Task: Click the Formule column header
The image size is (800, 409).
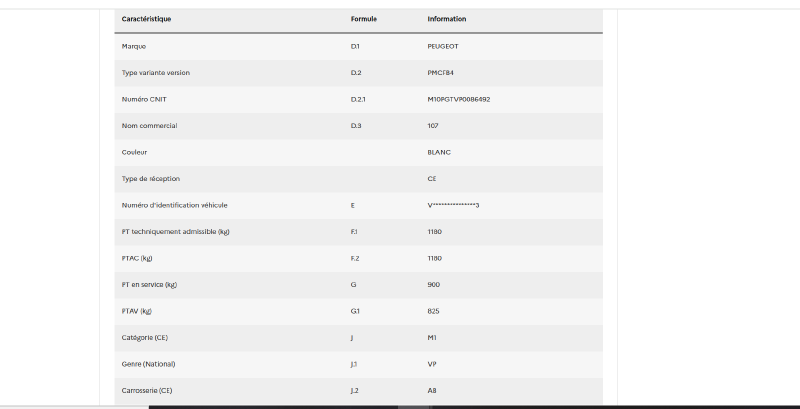Action: (x=363, y=19)
